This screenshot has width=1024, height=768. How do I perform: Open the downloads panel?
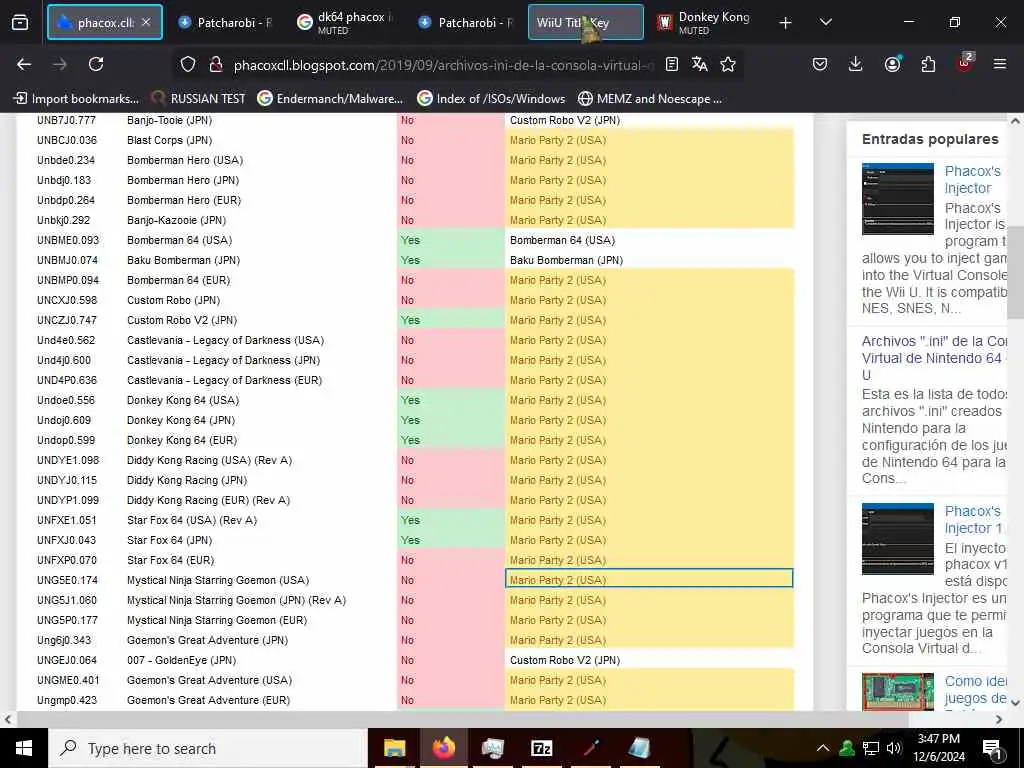coord(856,64)
